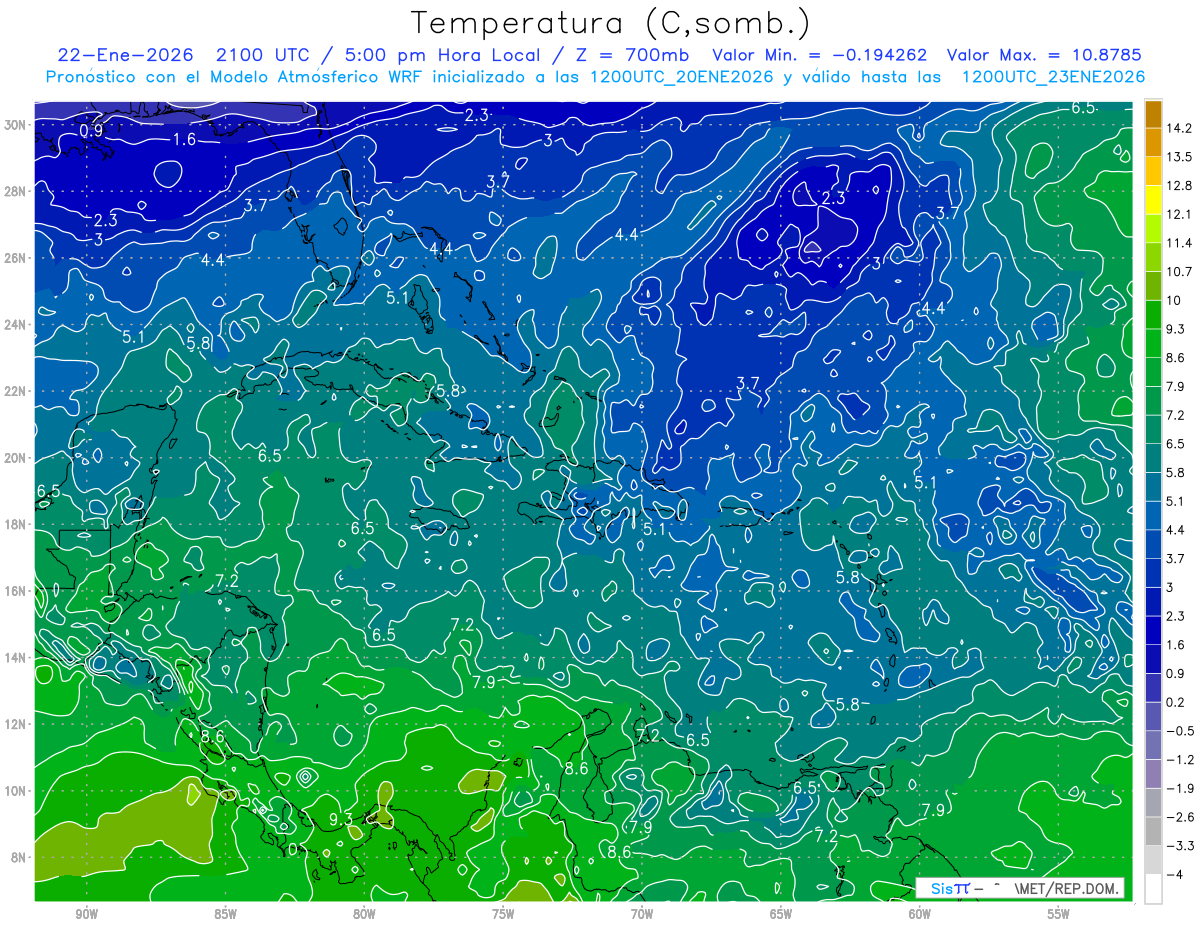Select the validity time '1200UTC_23ENE2026'

tap(1053, 77)
